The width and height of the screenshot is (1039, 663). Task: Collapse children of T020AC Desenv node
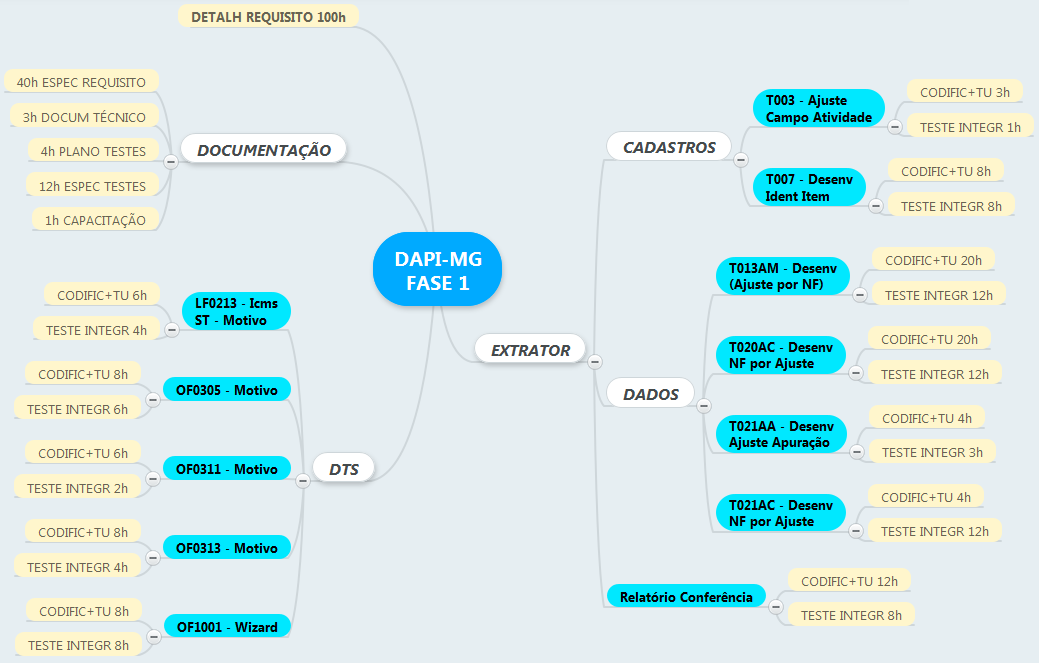pos(855,374)
